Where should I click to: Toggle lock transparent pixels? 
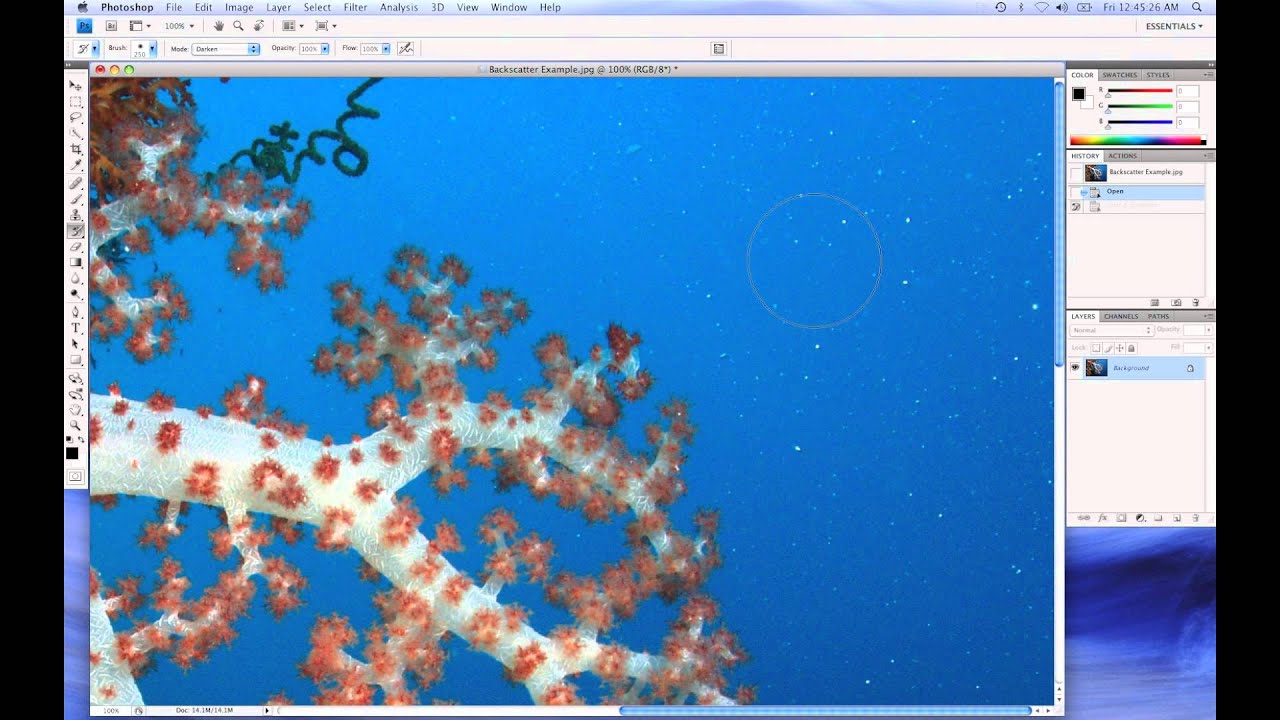tap(1096, 348)
